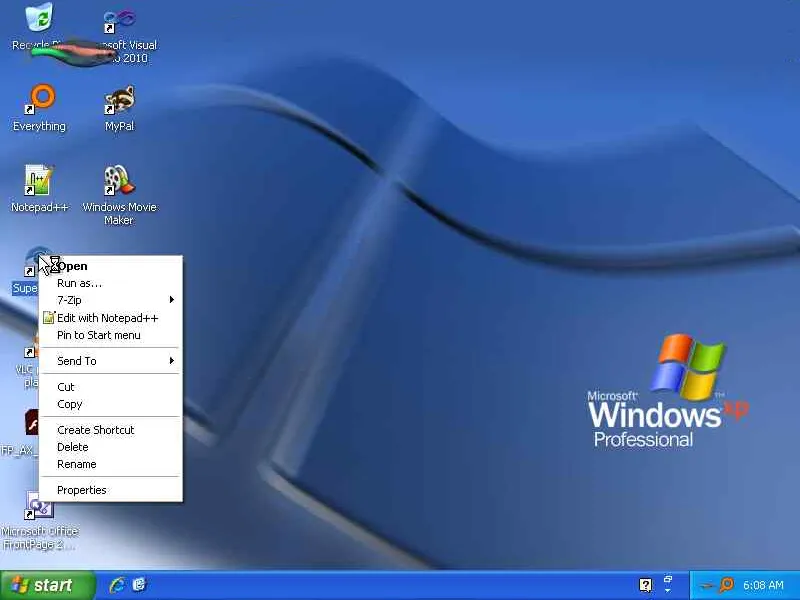Screen dimensions: 800x600
Task: Expand the Send To submenu
Action: click(x=111, y=361)
